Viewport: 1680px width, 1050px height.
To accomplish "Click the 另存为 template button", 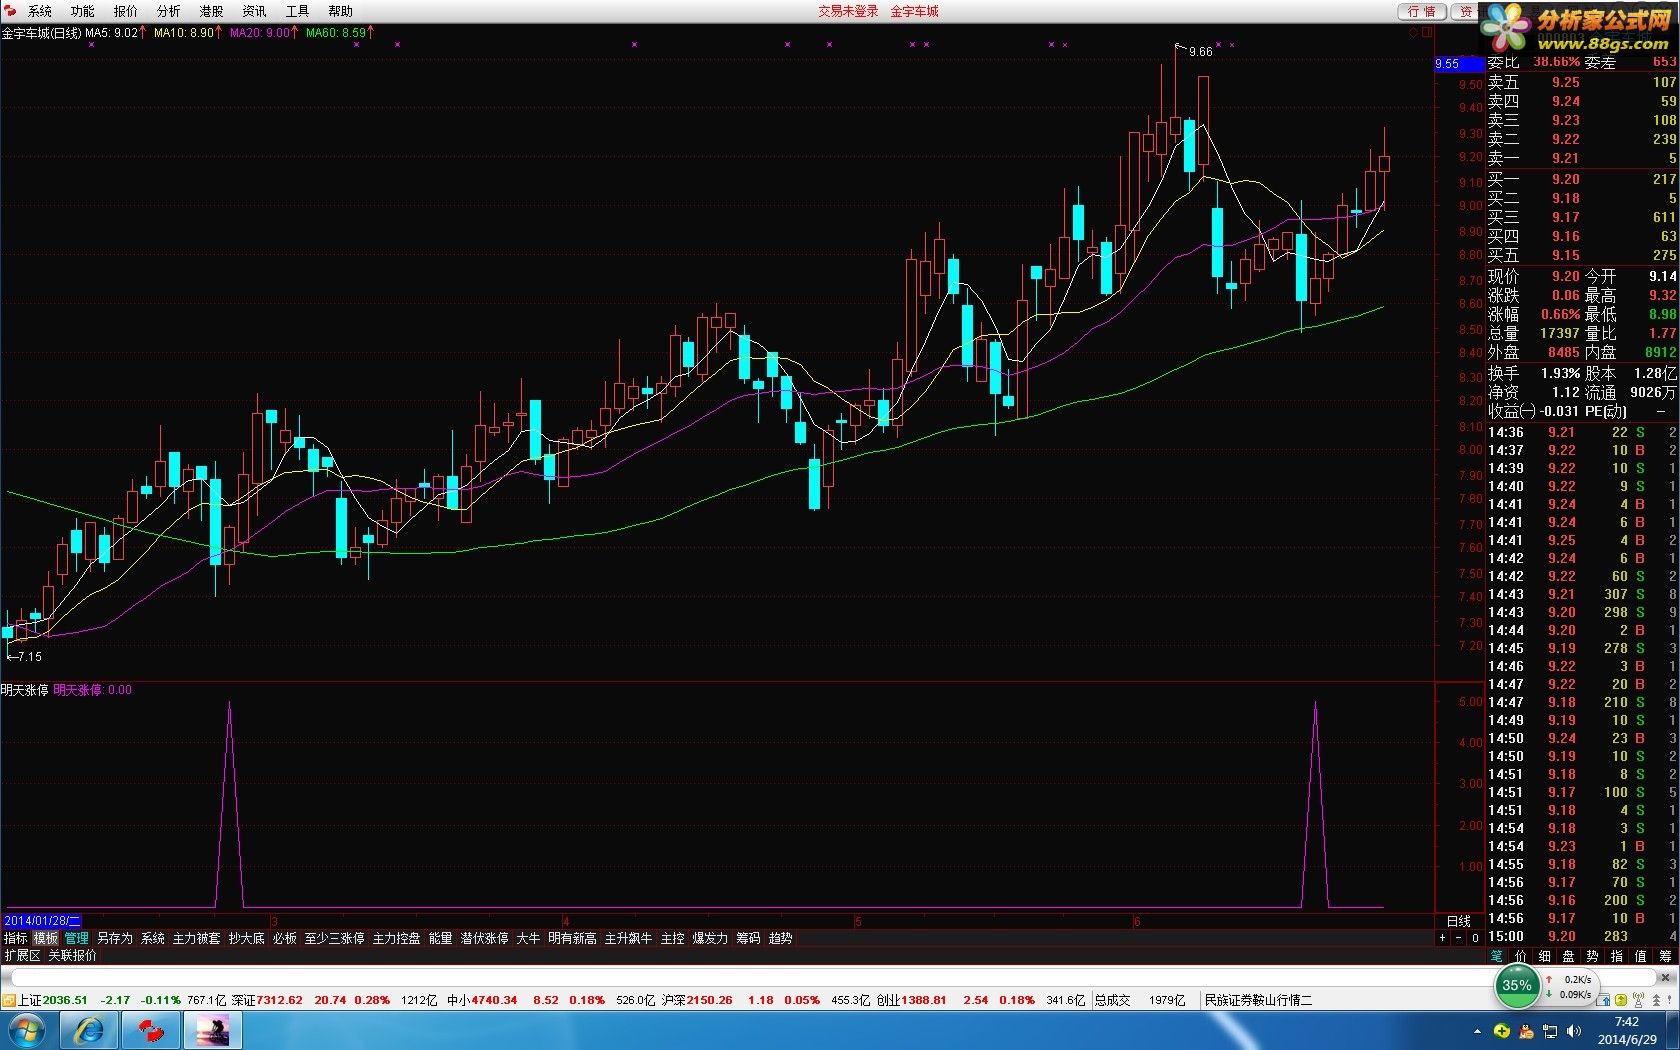I will [115, 938].
